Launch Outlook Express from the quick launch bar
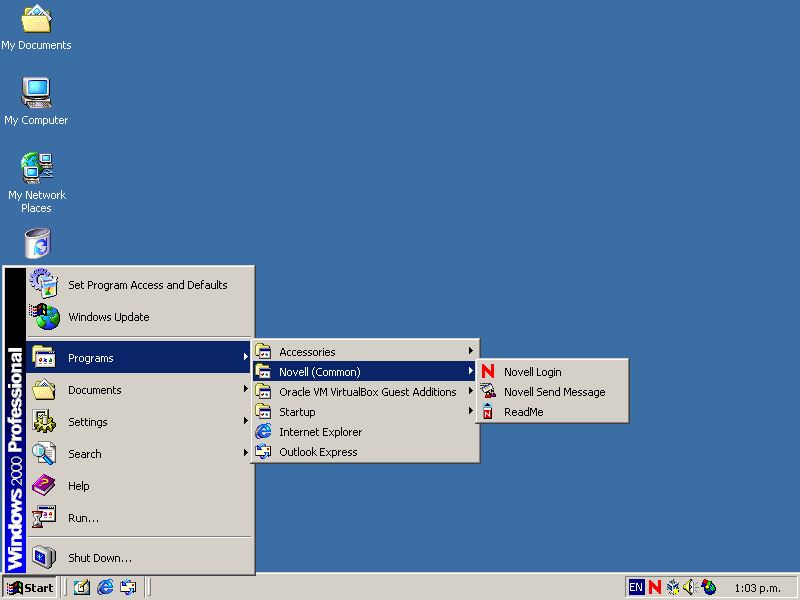This screenshot has height=600, width=800. tap(128, 587)
